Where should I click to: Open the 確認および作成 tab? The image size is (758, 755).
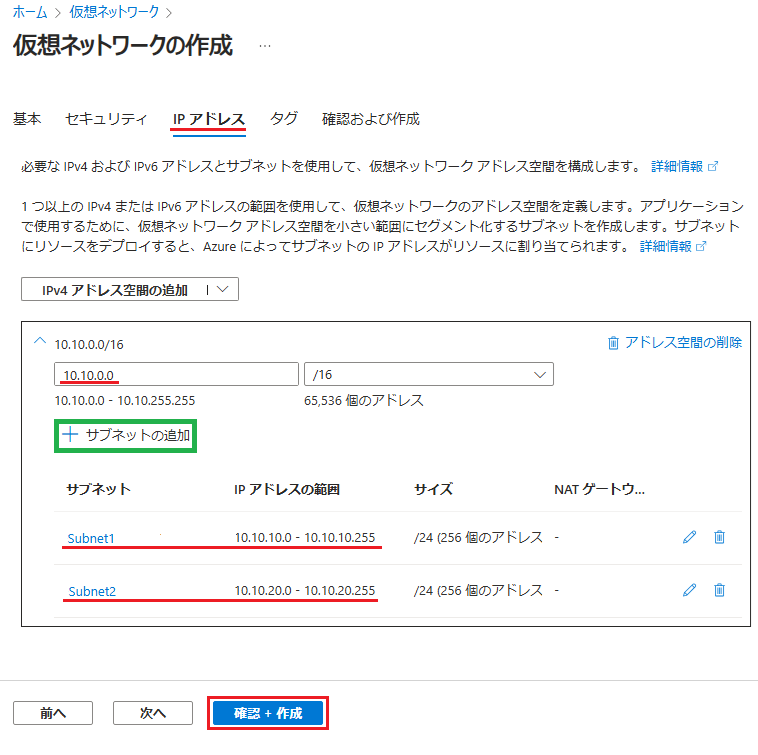(371, 119)
